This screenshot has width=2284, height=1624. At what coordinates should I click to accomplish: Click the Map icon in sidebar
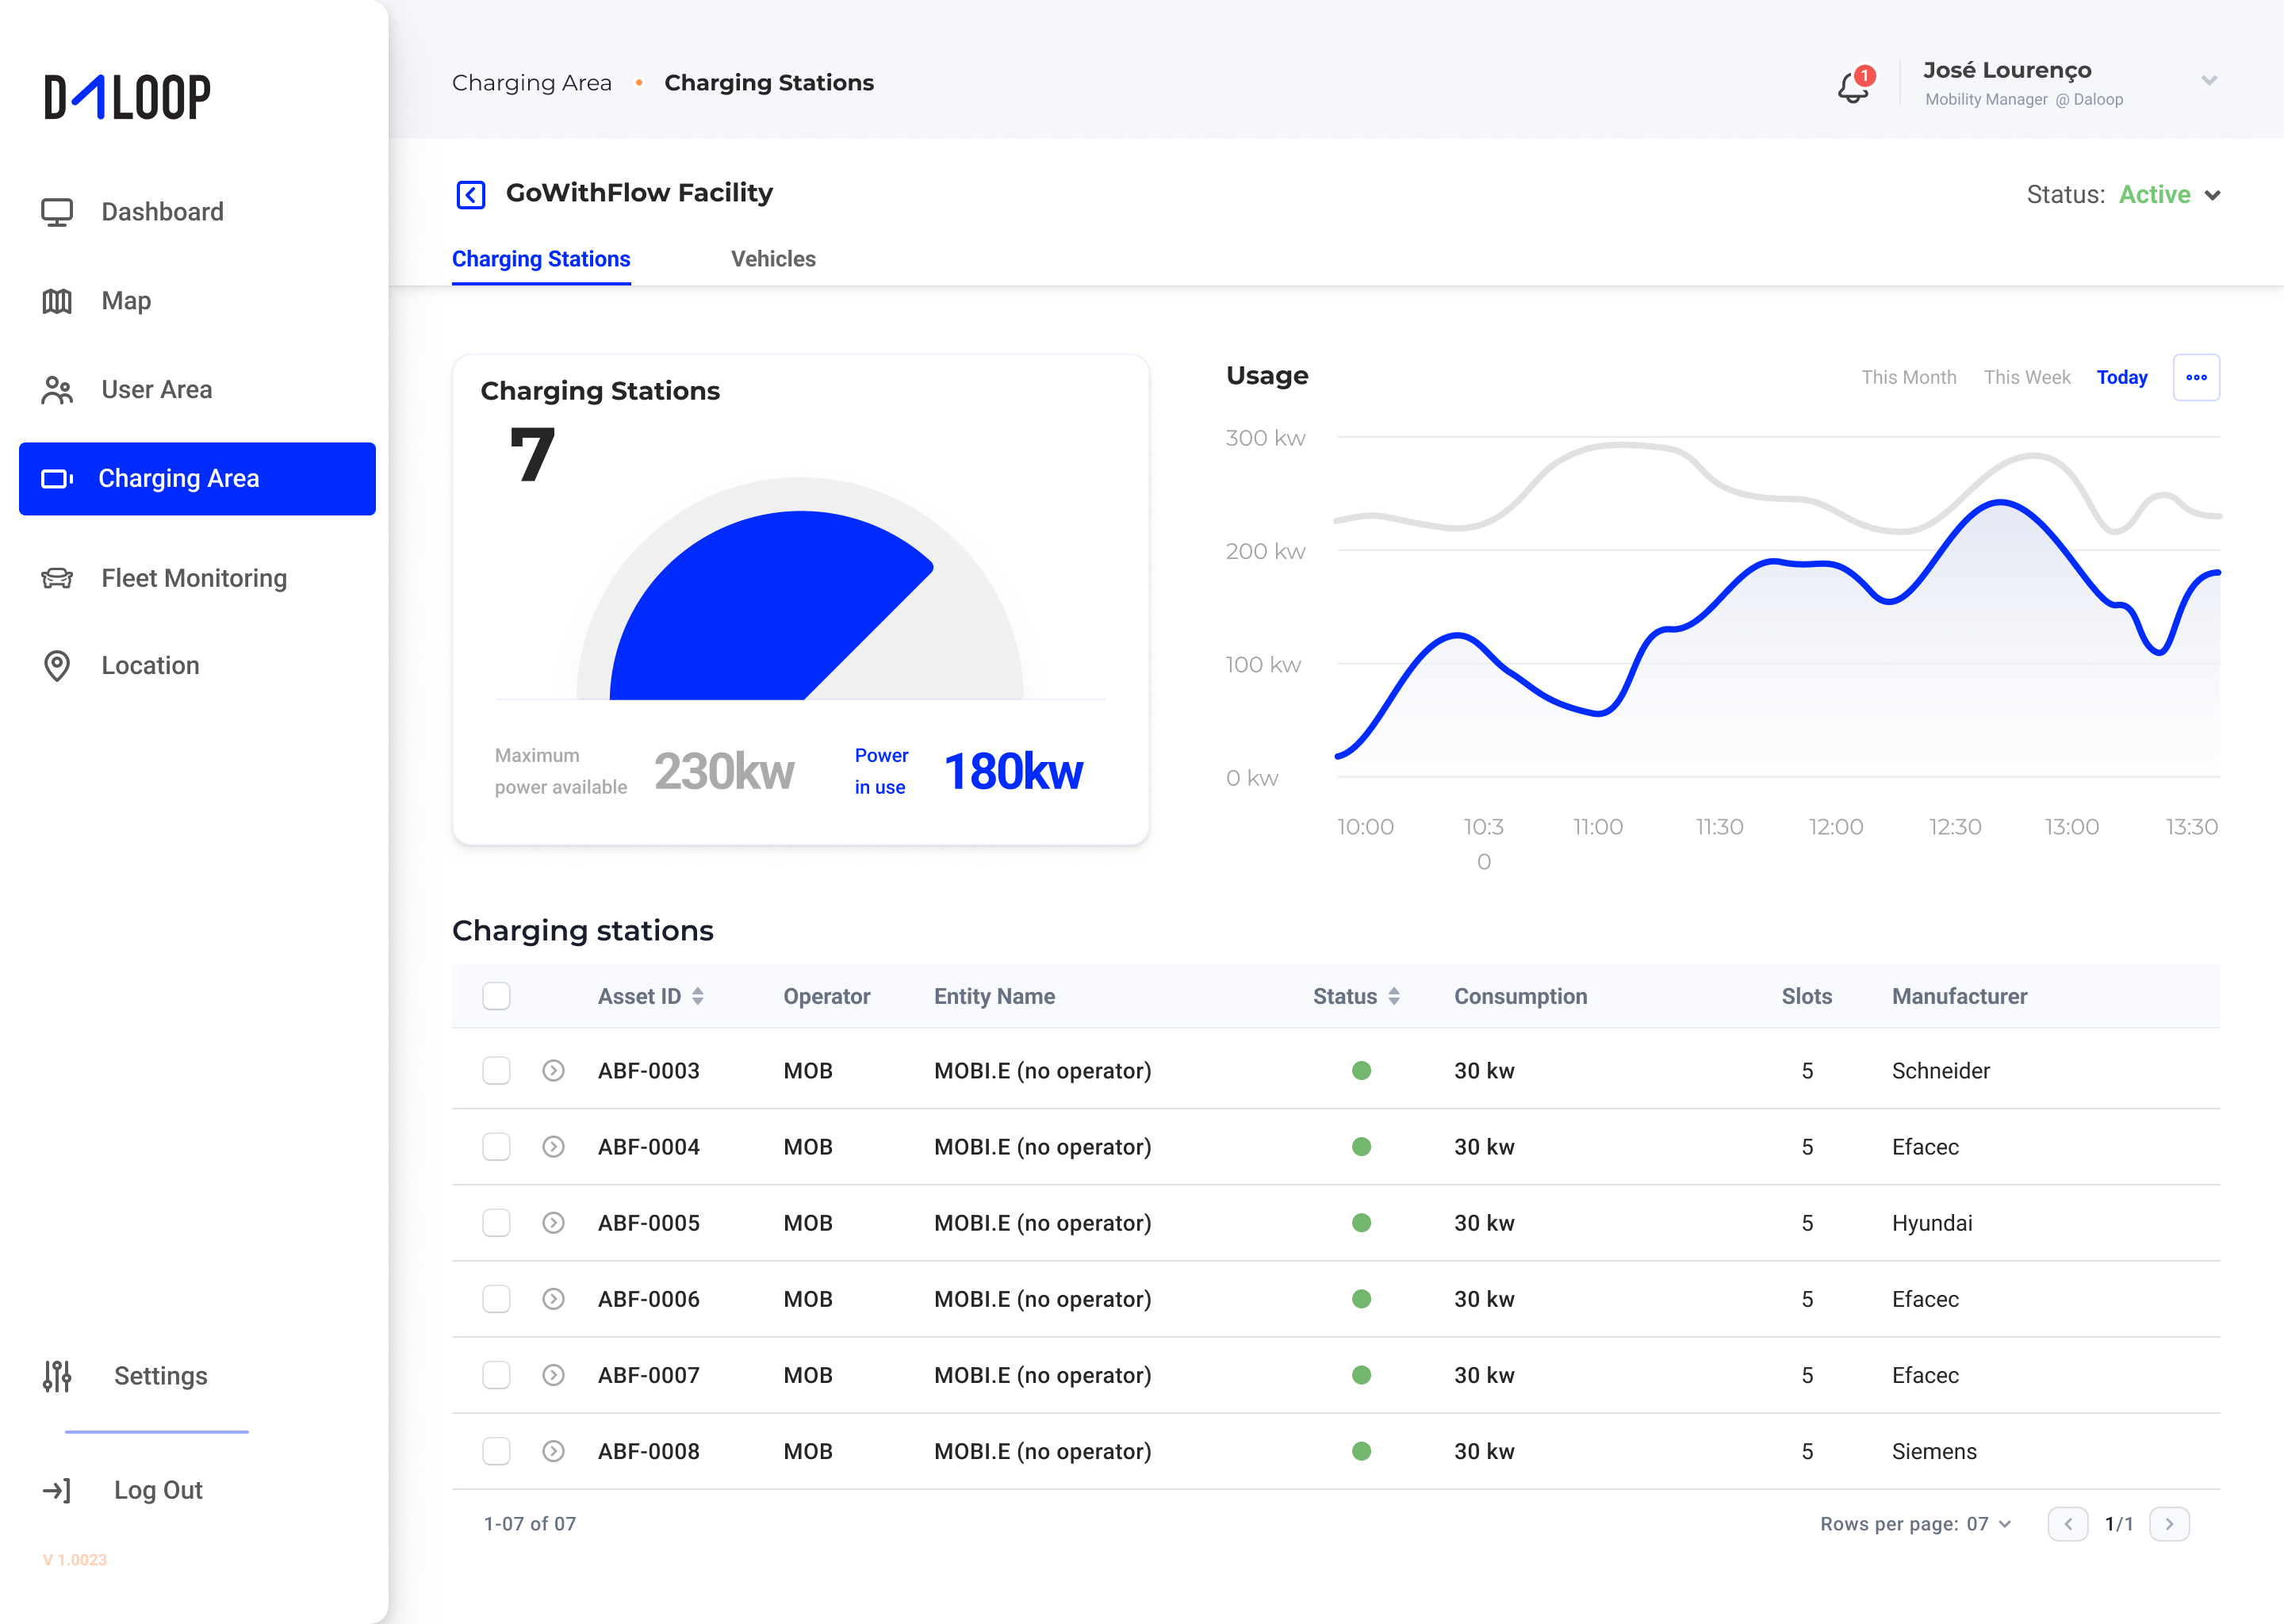coord(57,301)
